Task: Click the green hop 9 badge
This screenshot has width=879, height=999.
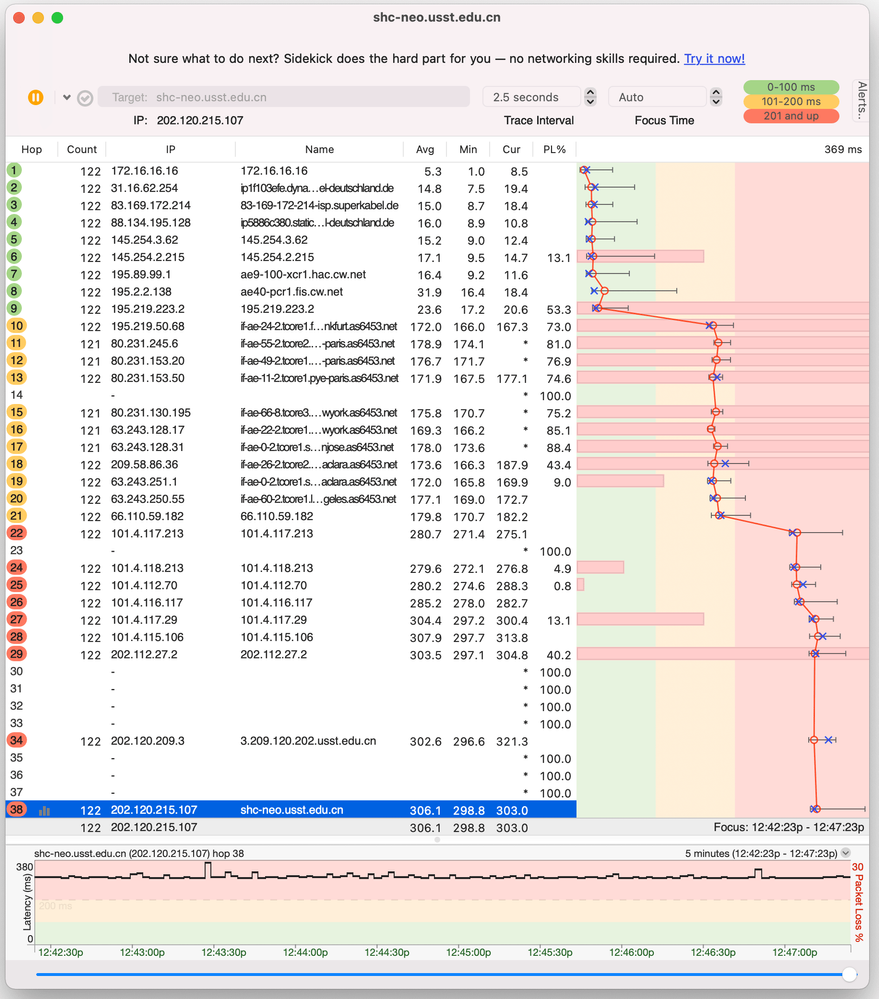Action: (14, 308)
